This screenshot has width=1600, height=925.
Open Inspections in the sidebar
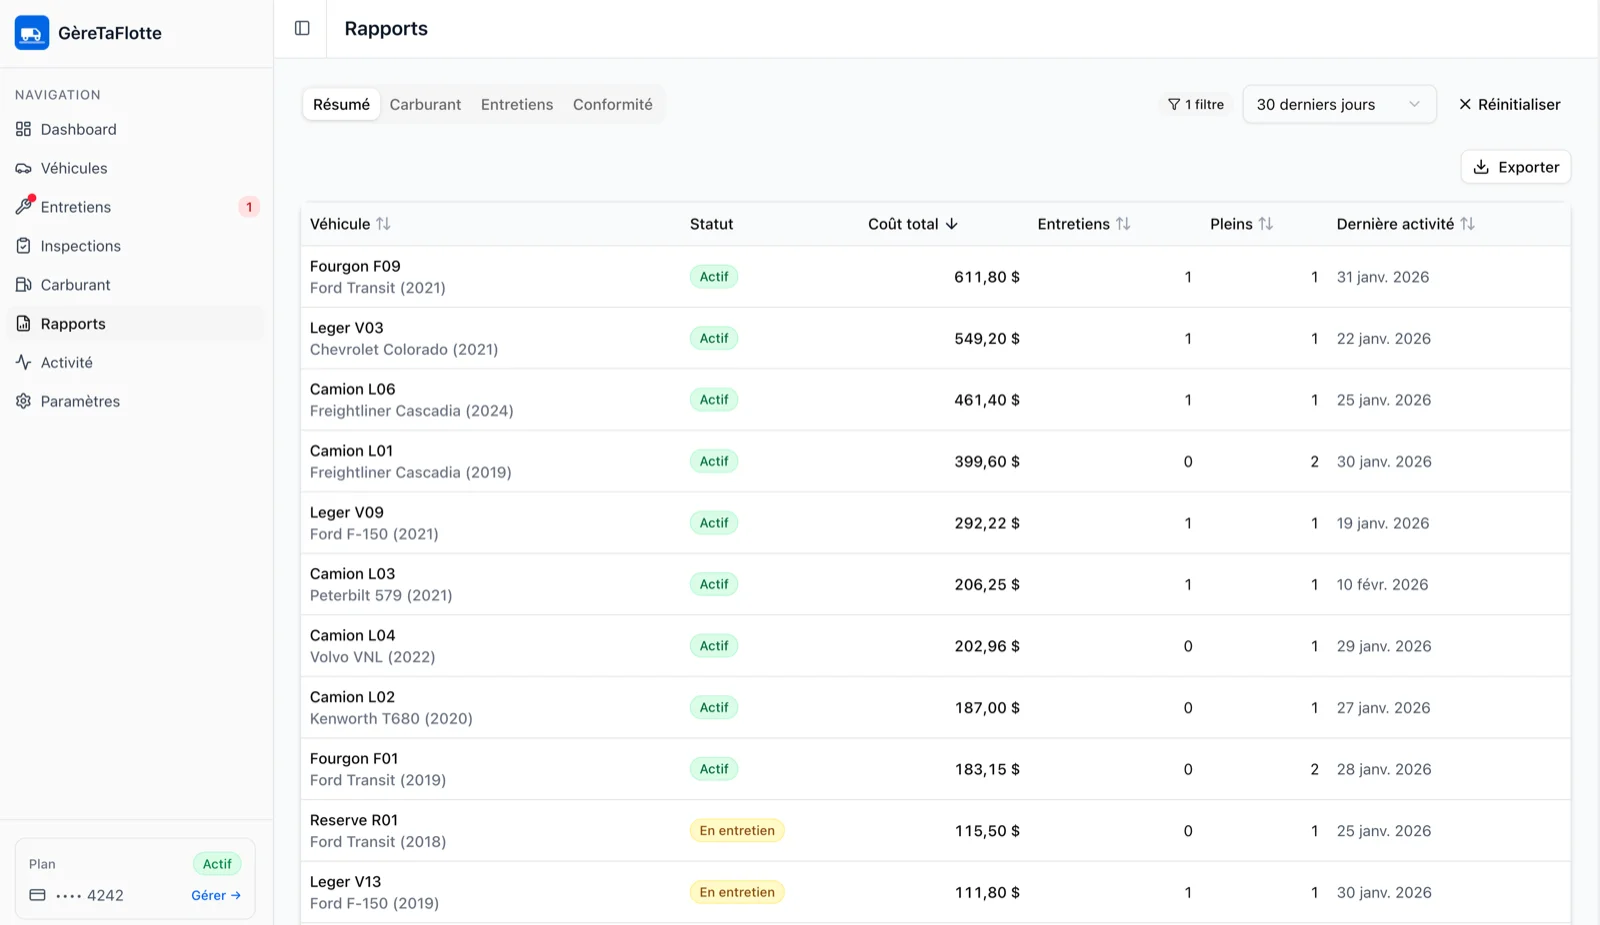[x=80, y=246]
